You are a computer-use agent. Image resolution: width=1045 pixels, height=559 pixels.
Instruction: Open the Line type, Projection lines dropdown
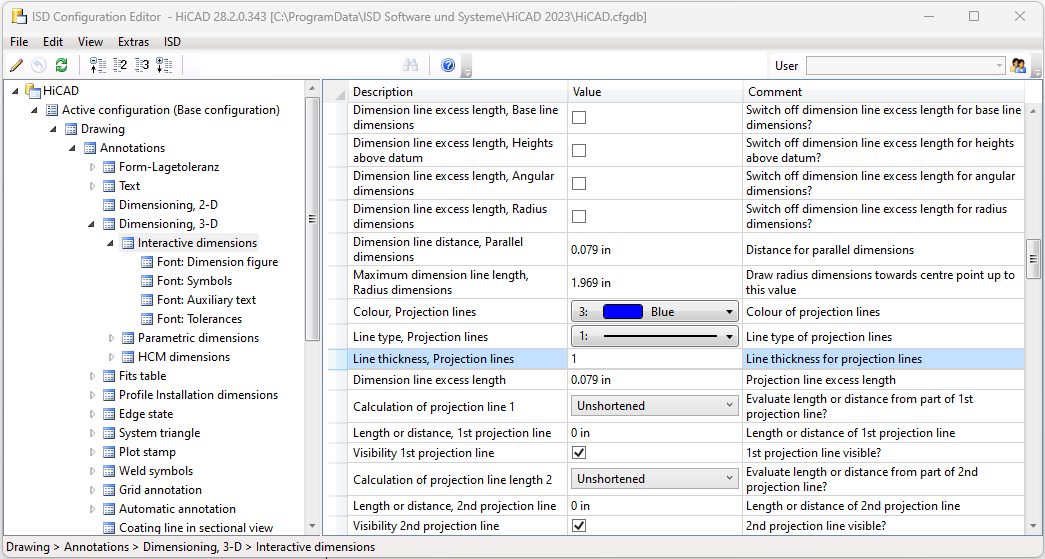[655, 337]
